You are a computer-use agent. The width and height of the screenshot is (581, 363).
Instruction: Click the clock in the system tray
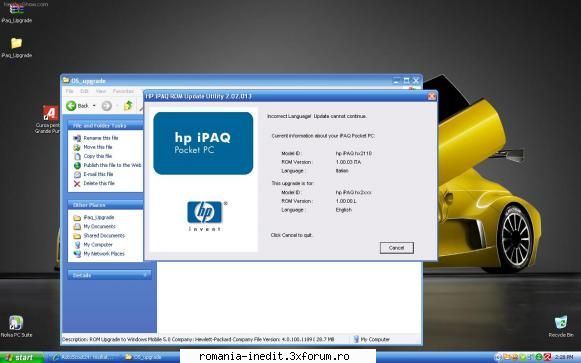coord(564,357)
